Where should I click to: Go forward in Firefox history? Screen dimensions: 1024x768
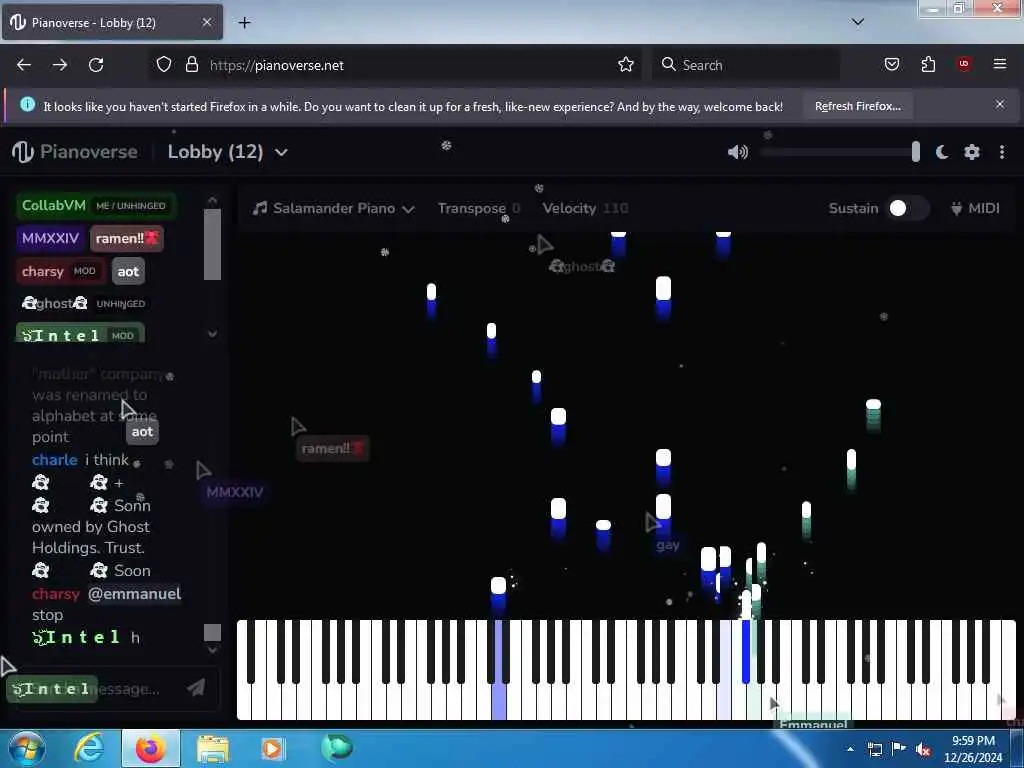coord(60,65)
